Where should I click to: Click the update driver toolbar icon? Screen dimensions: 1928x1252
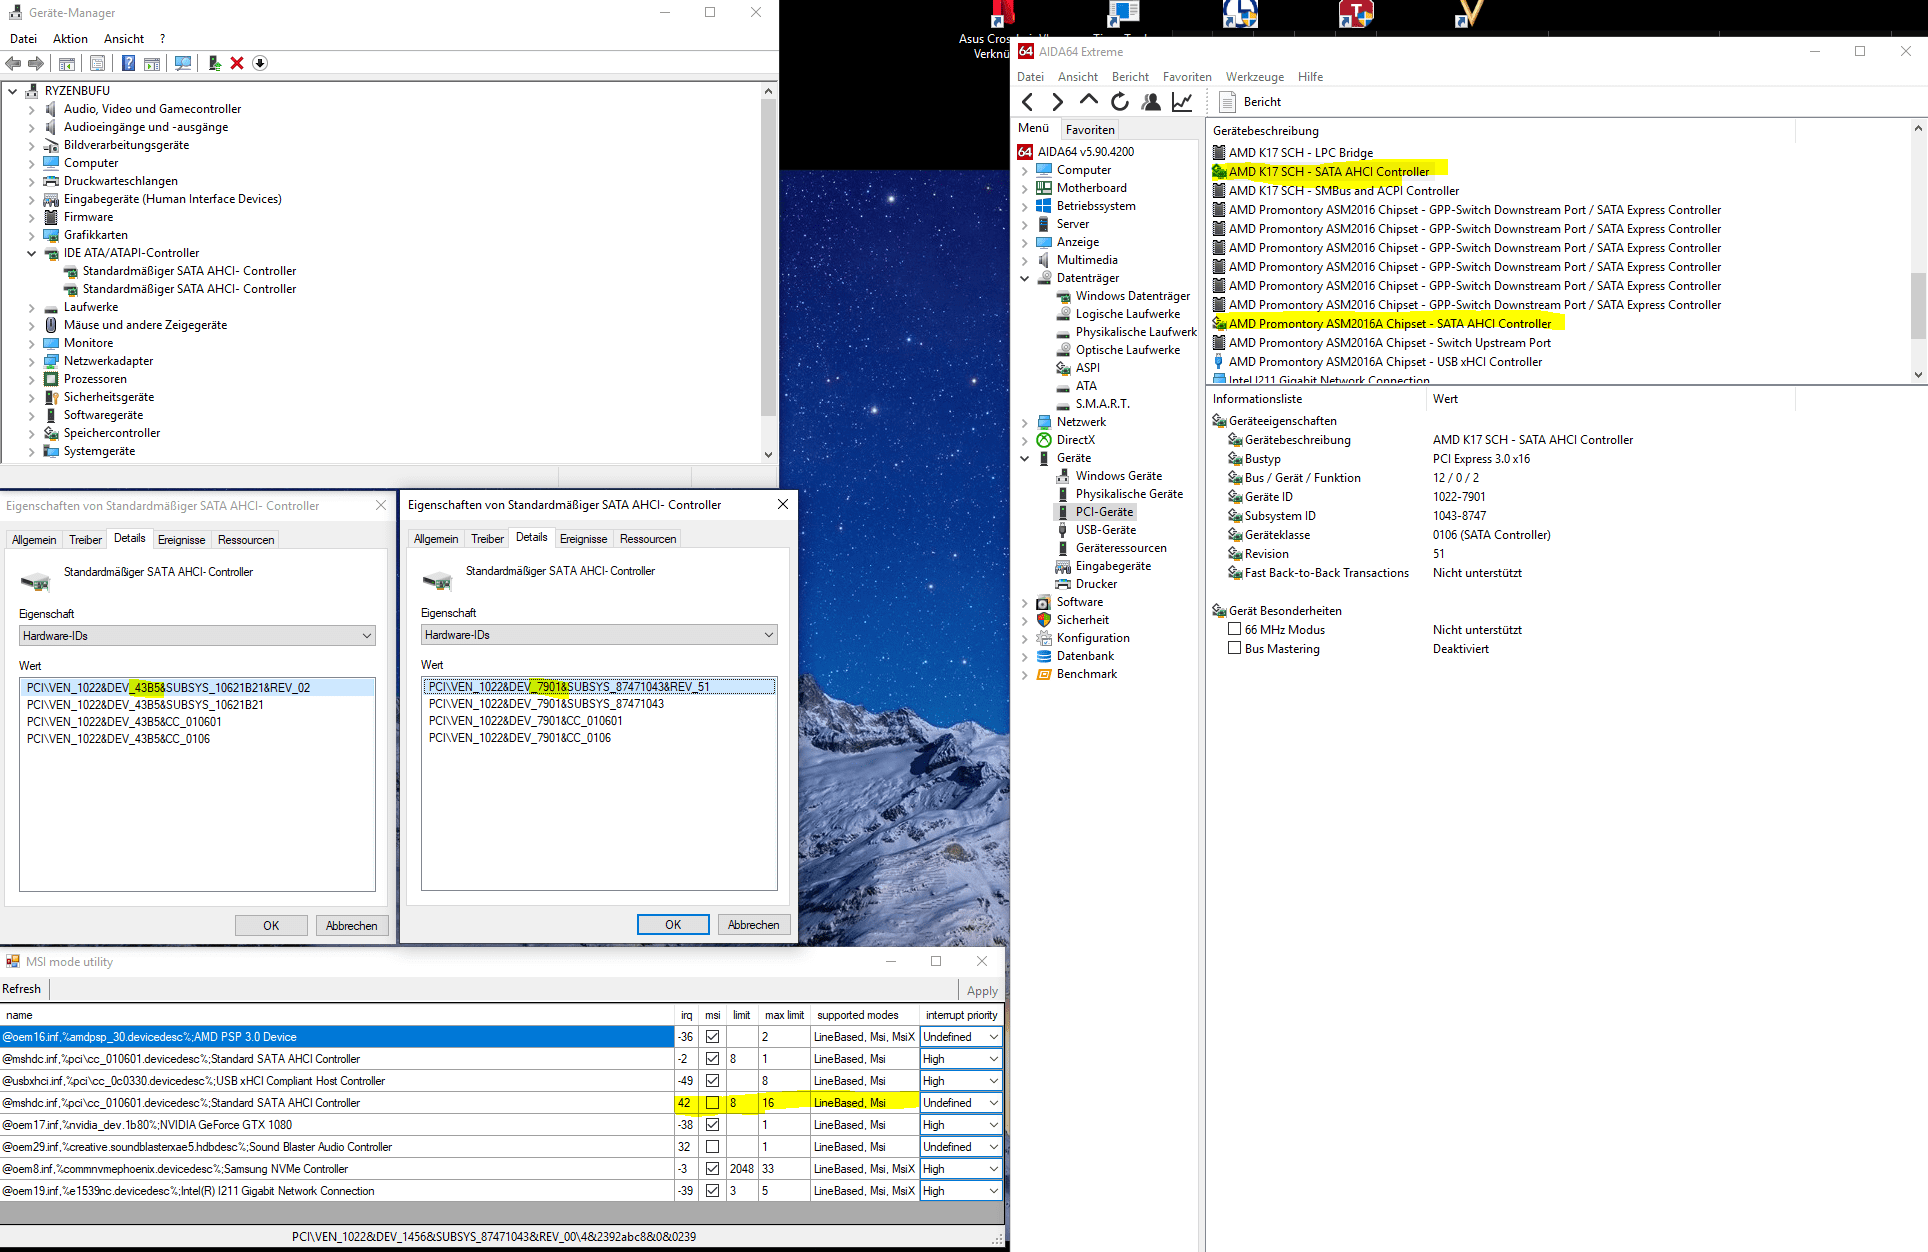(x=214, y=63)
